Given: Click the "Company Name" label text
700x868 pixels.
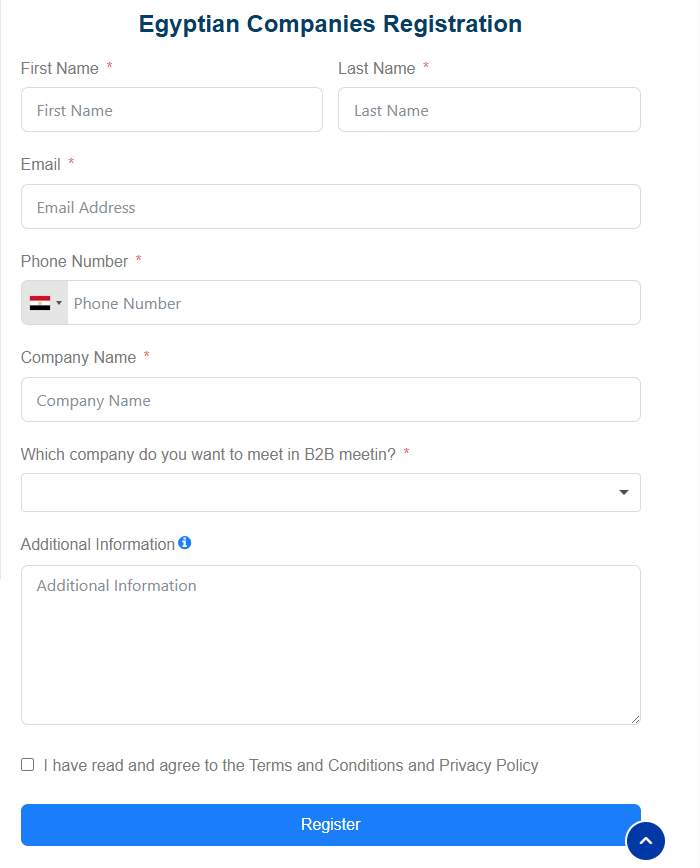Looking at the screenshot, I should pos(78,357).
